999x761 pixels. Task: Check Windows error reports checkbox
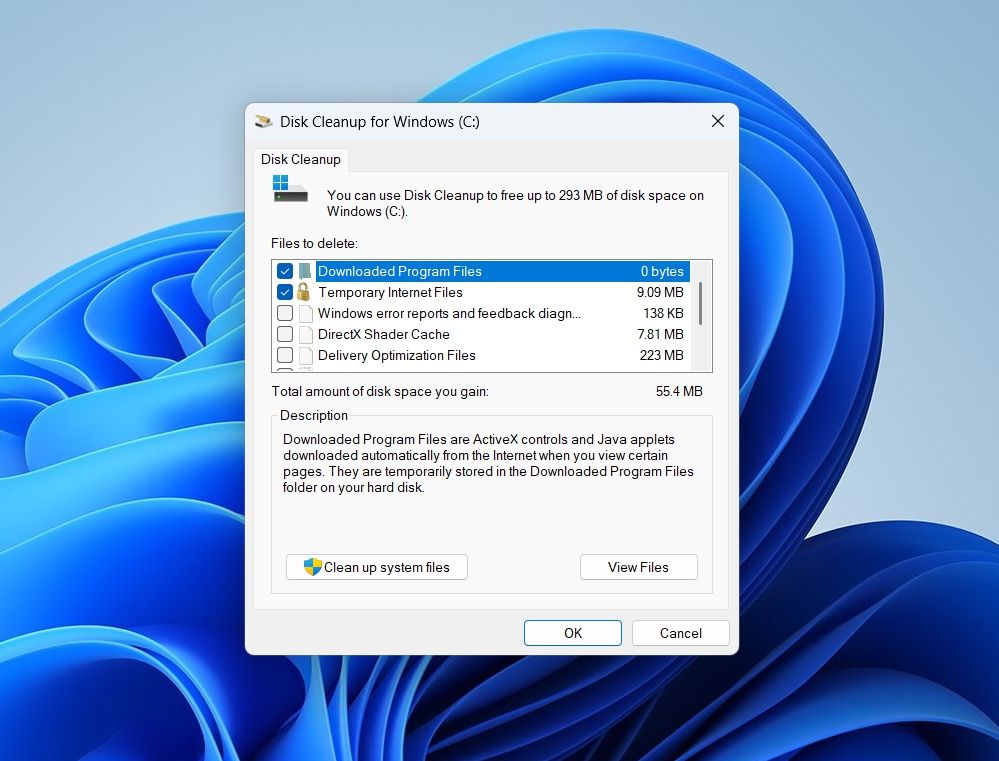tap(285, 314)
